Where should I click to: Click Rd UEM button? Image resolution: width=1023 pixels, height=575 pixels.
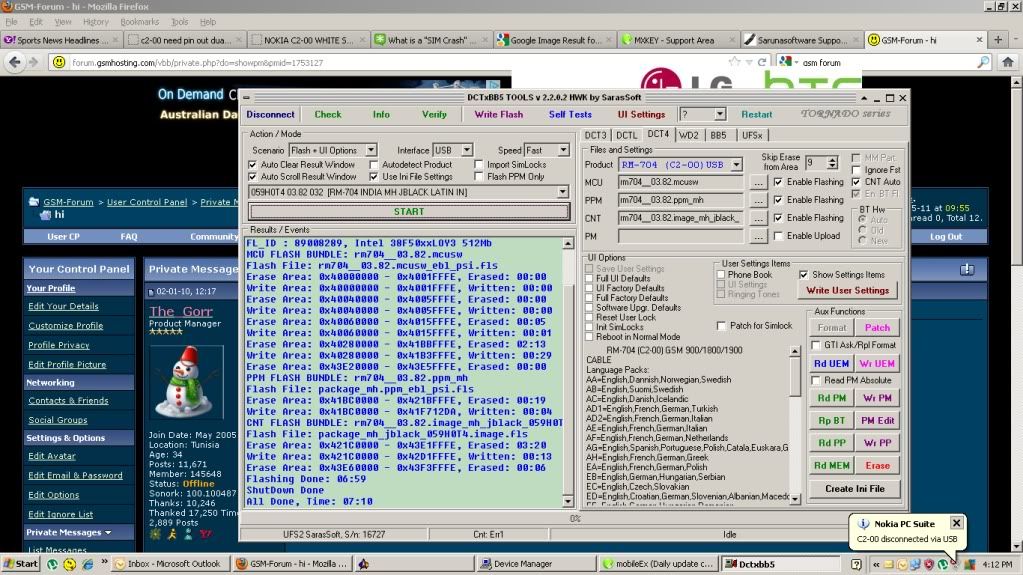831,364
